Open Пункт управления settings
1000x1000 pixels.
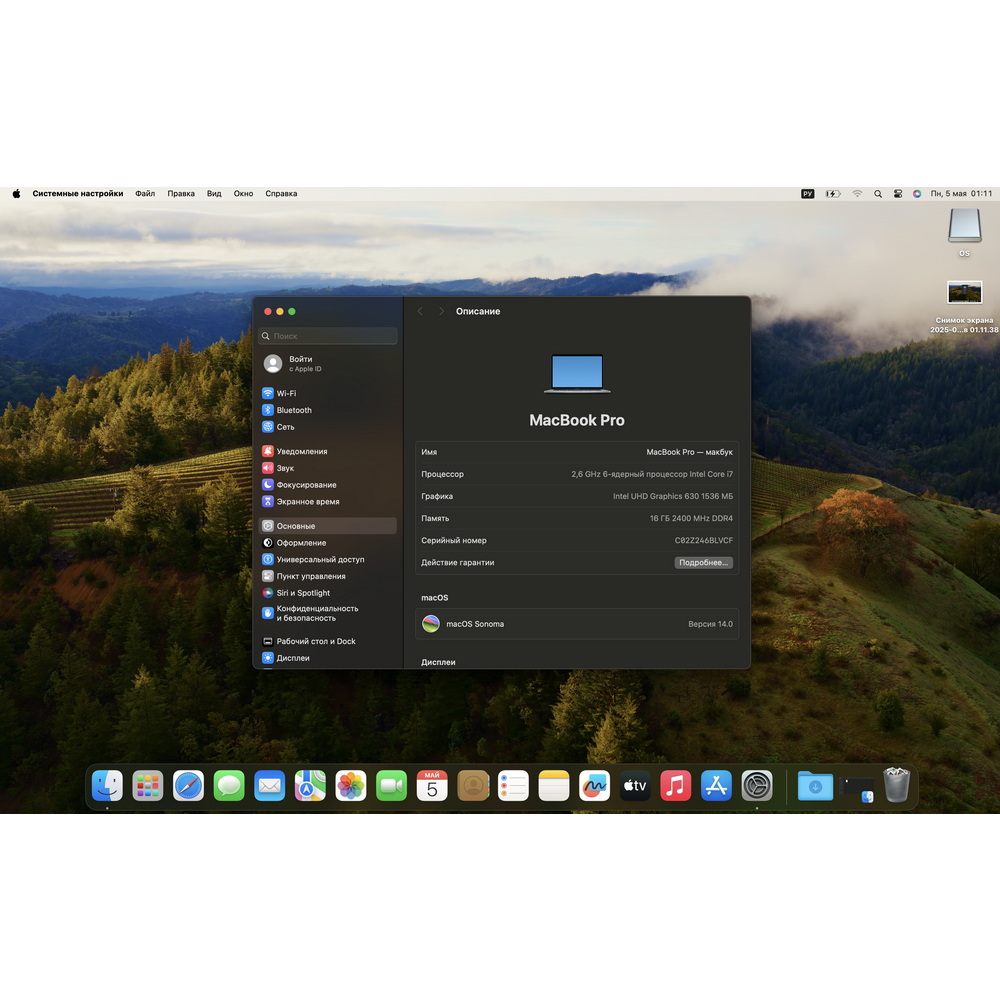click(328, 576)
